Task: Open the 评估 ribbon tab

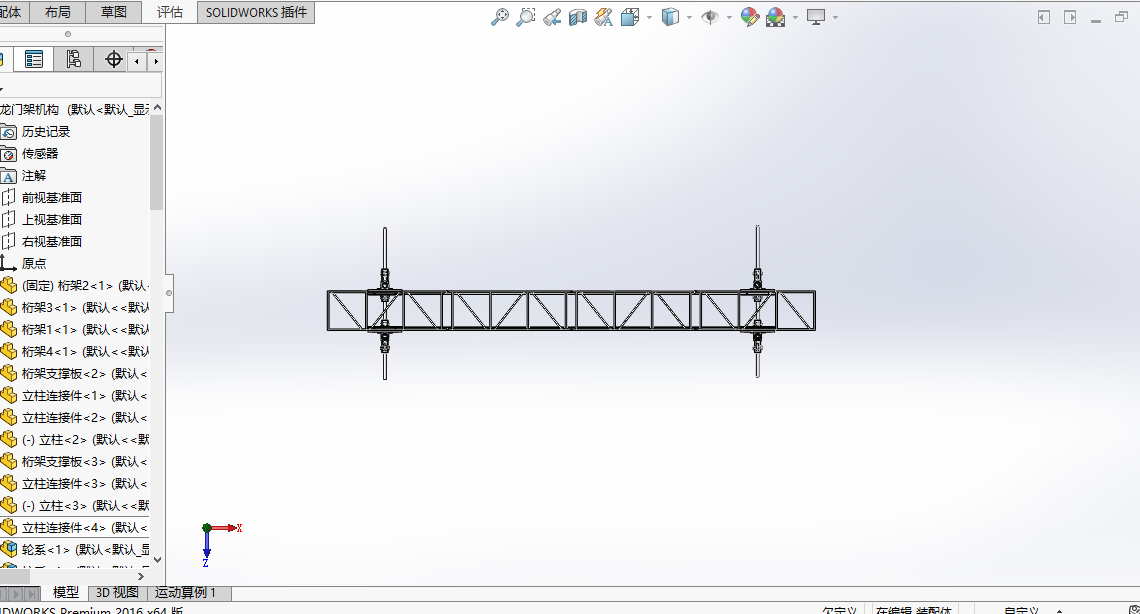Action: coord(169,12)
